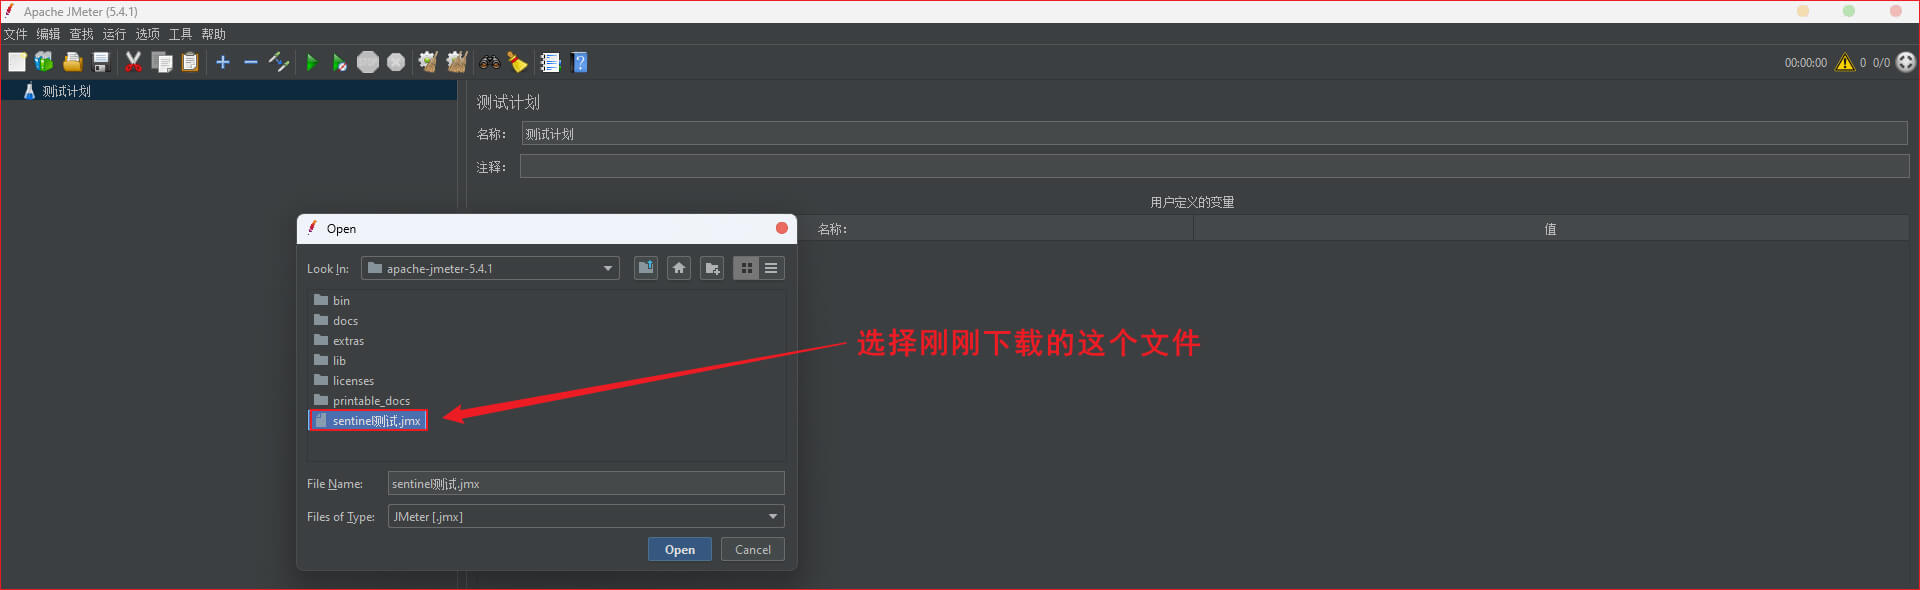Click the Up One Level folder button
The width and height of the screenshot is (1920, 590).
646,268
